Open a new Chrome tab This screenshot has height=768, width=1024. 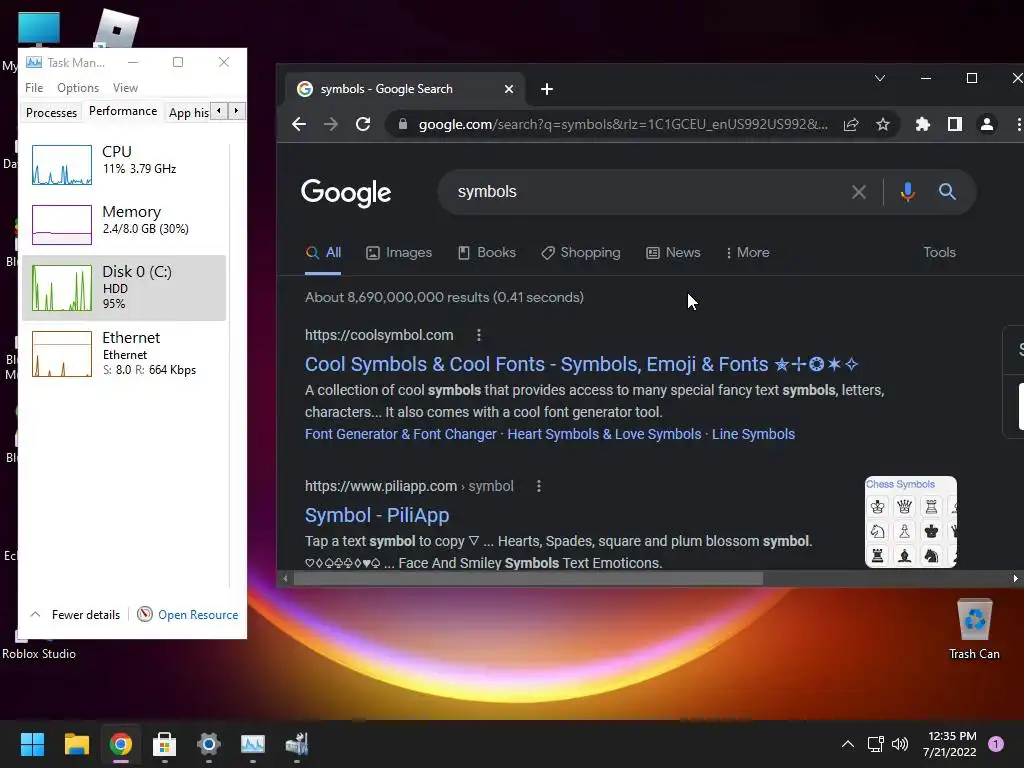pos(547,89)
